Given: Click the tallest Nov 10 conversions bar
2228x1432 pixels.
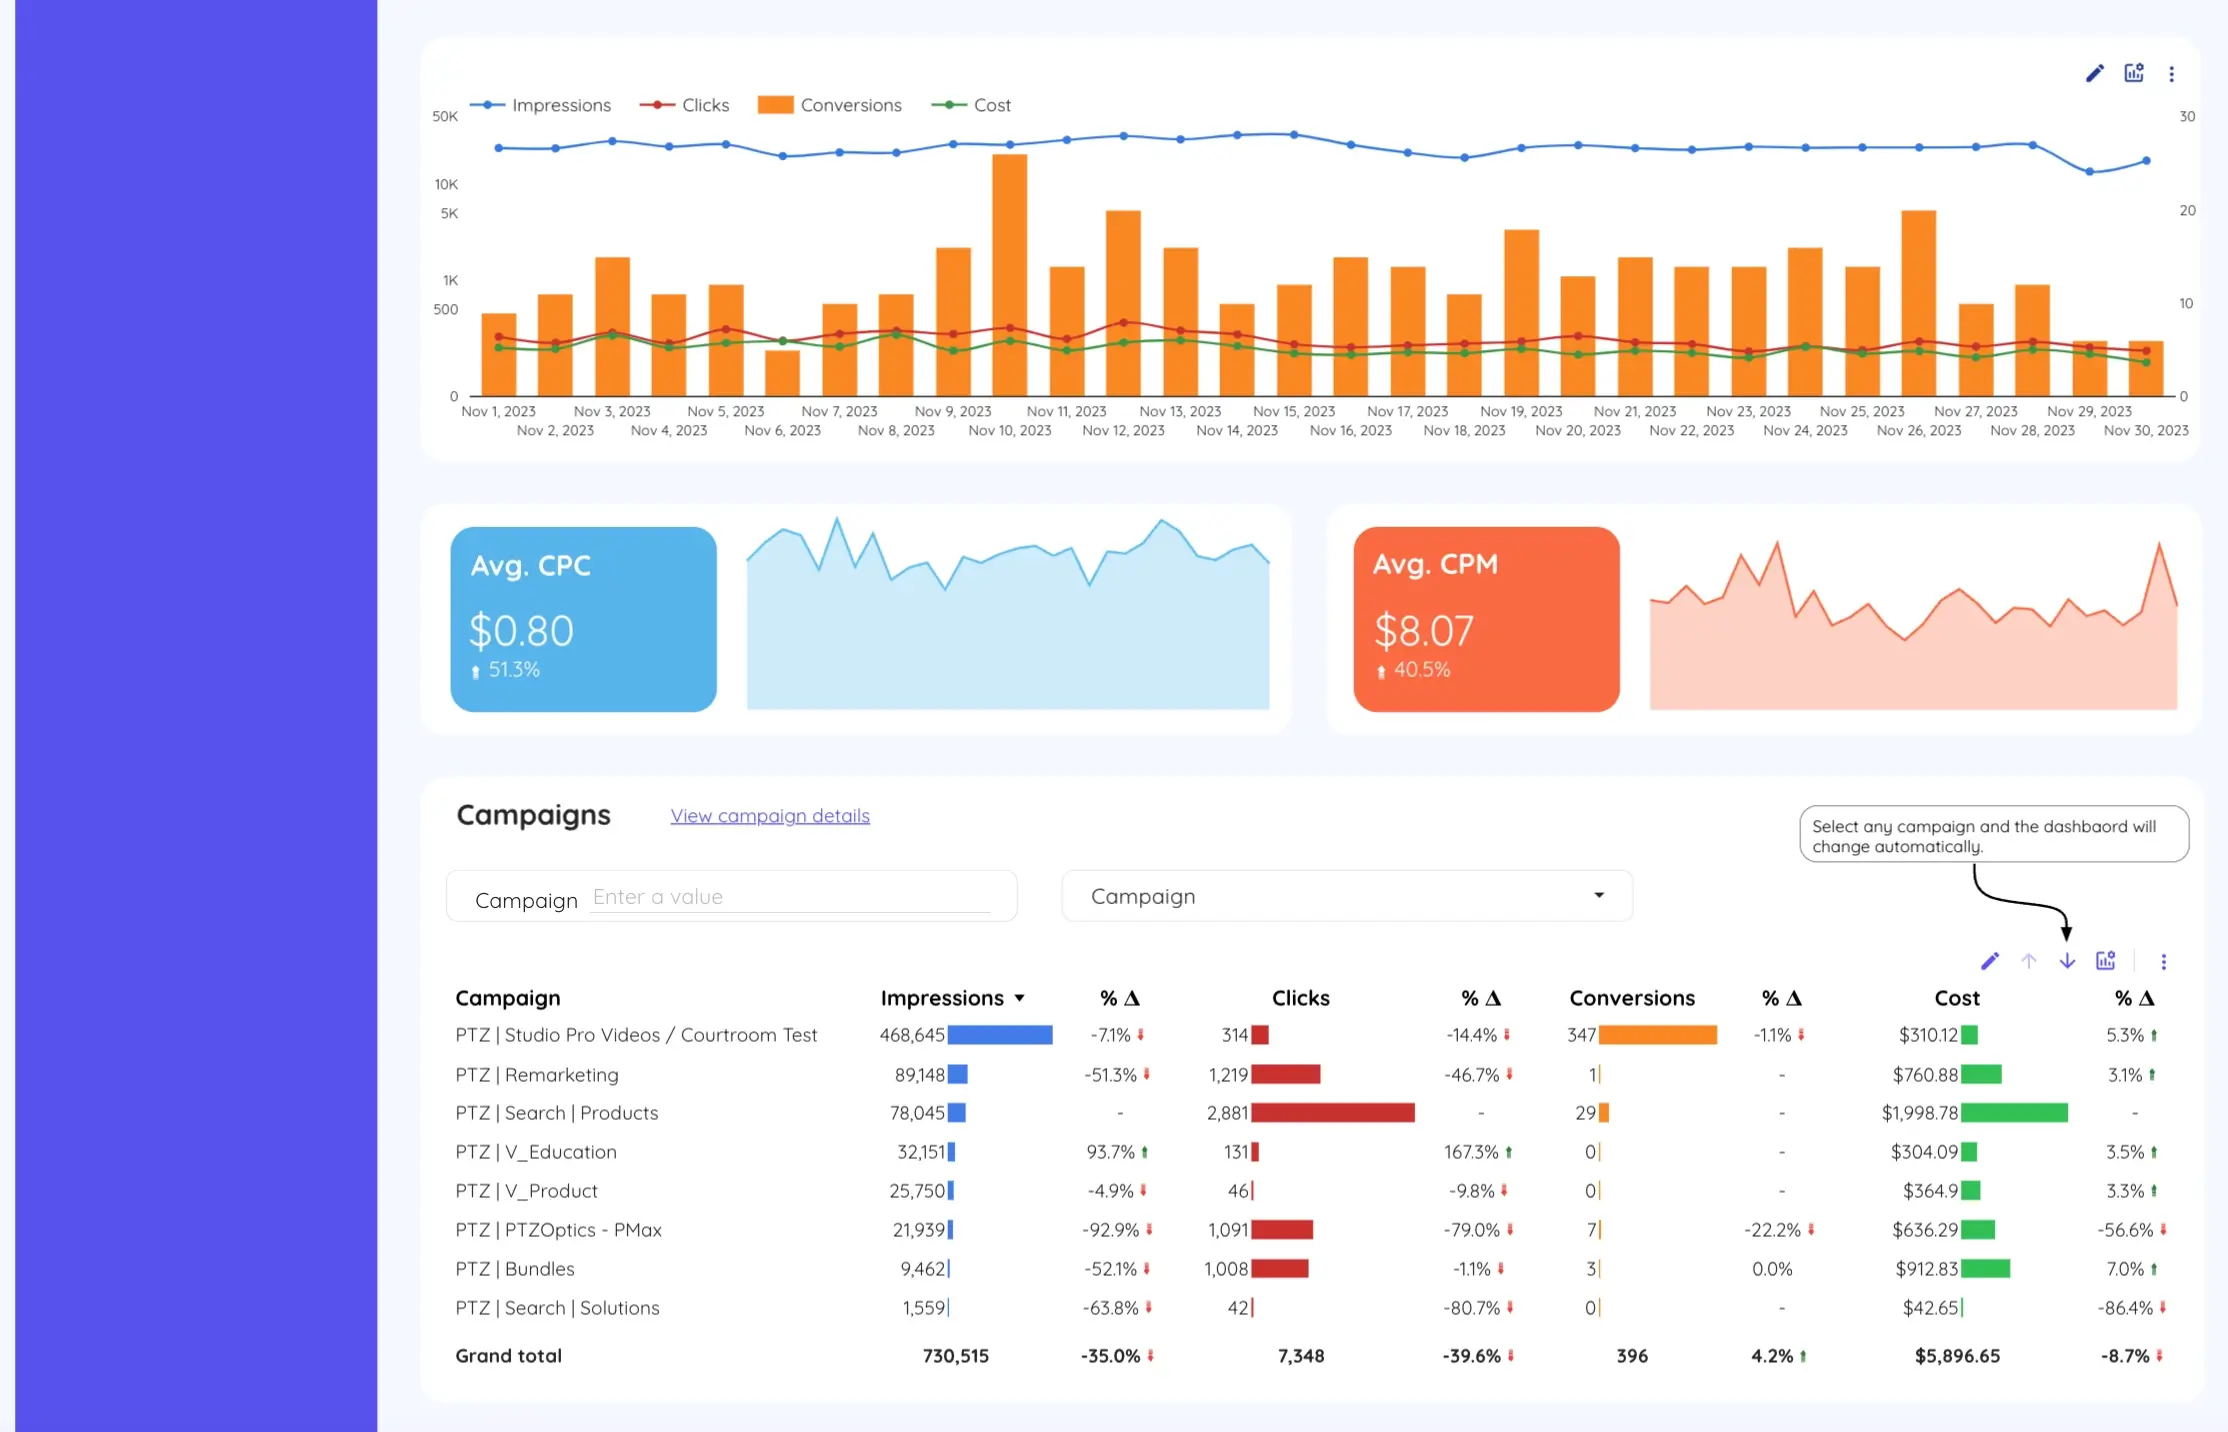Looking at the screenshot, I should click(1010, 275).
